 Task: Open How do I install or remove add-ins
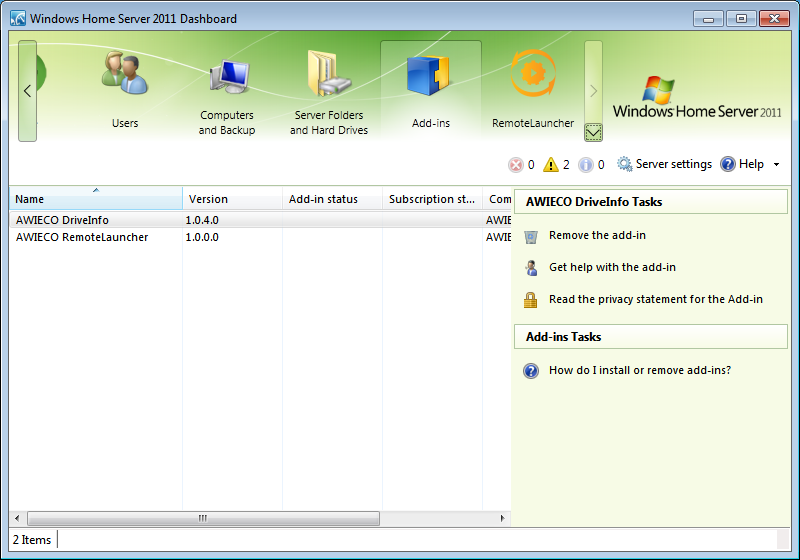click(x=639, y=370)
